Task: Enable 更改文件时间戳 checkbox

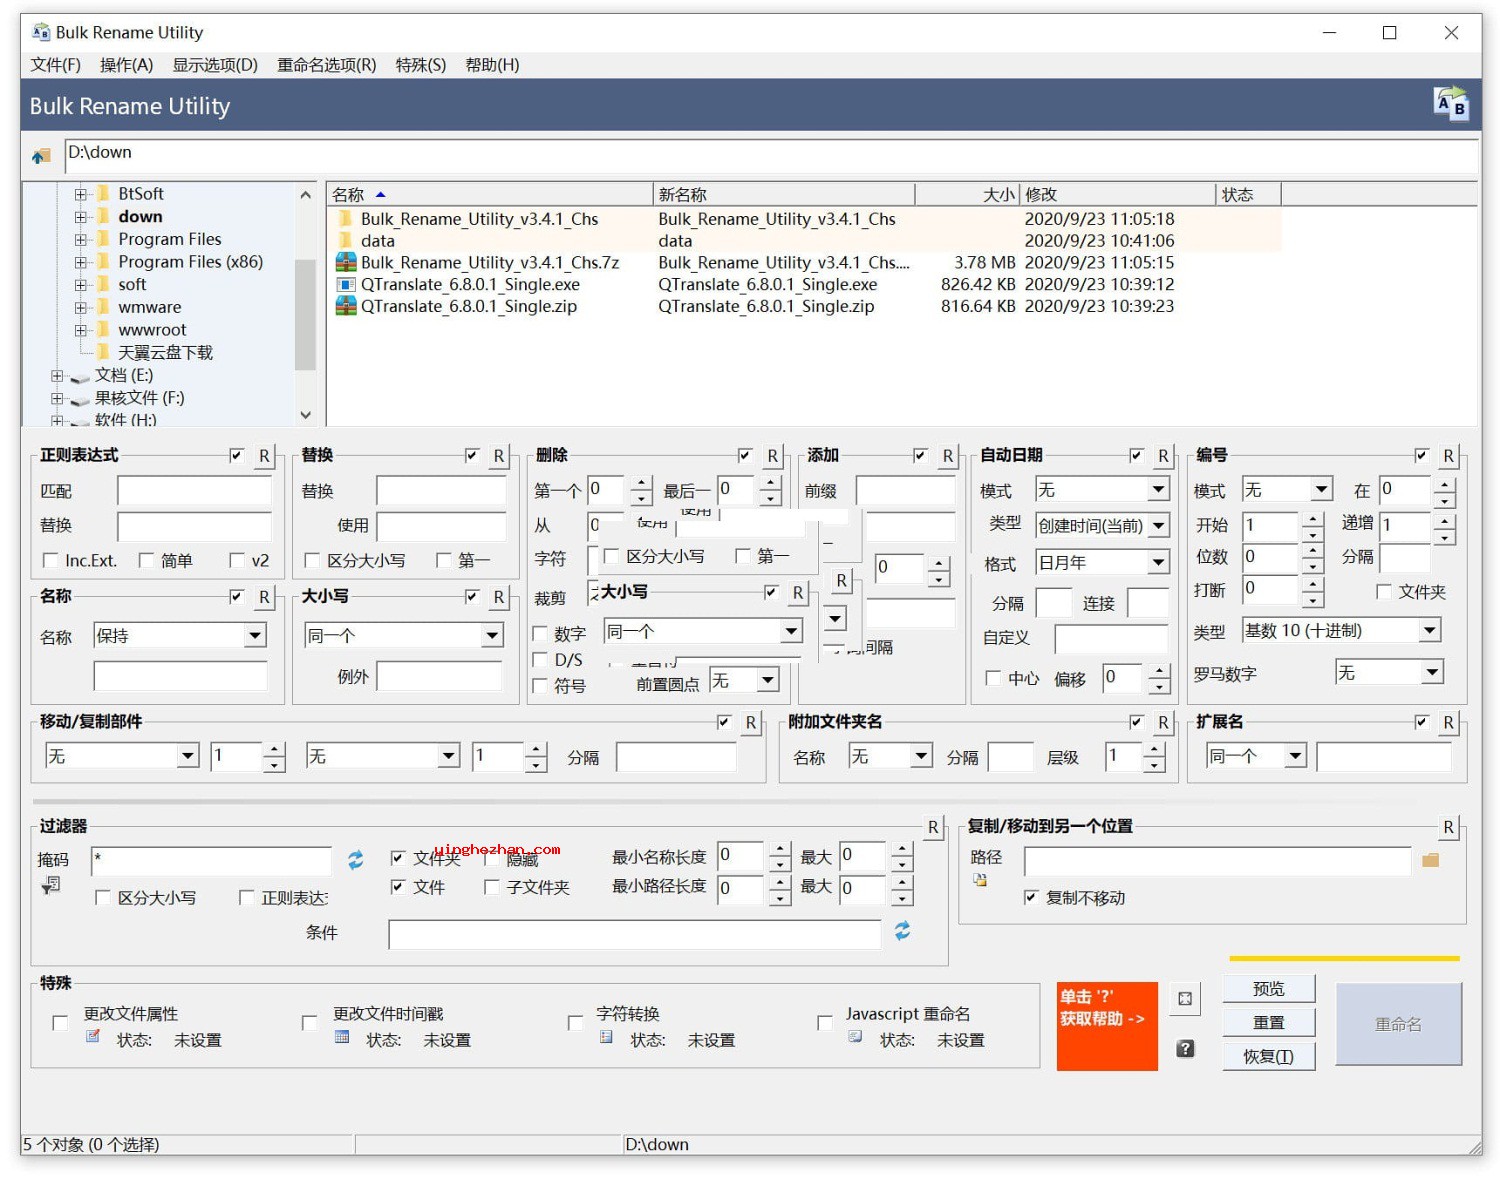Action: (309, 1022)
